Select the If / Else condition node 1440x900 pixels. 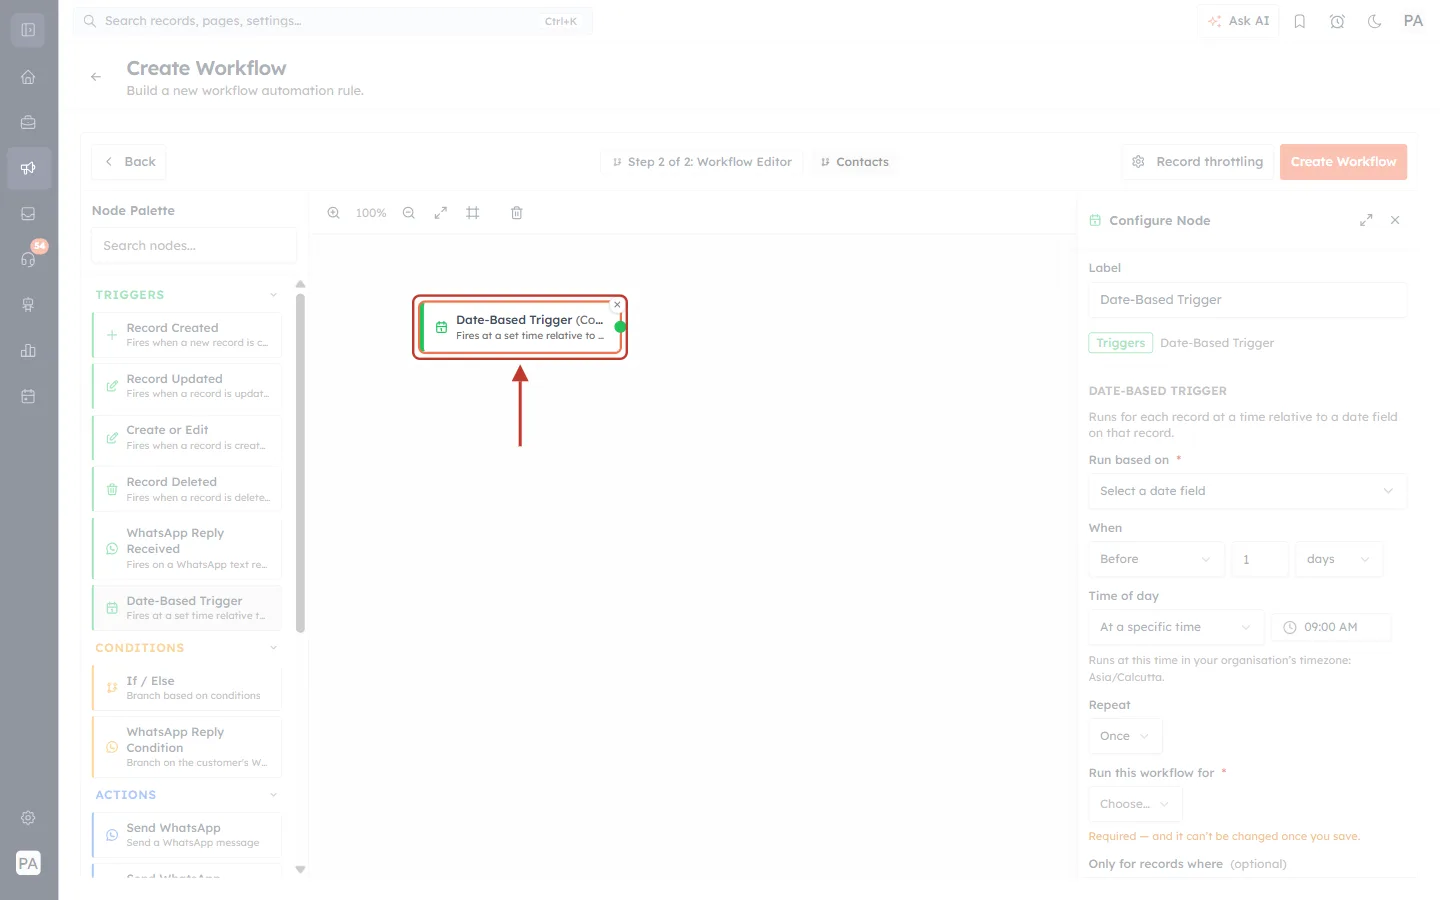pos(187,688)
